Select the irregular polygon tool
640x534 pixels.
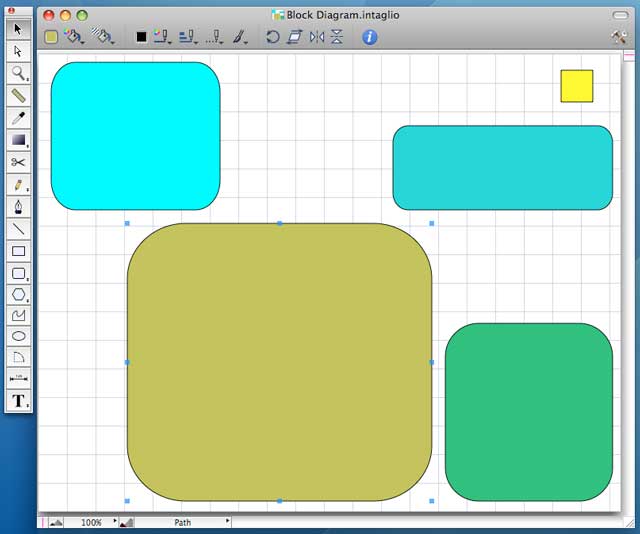[18, 315]
